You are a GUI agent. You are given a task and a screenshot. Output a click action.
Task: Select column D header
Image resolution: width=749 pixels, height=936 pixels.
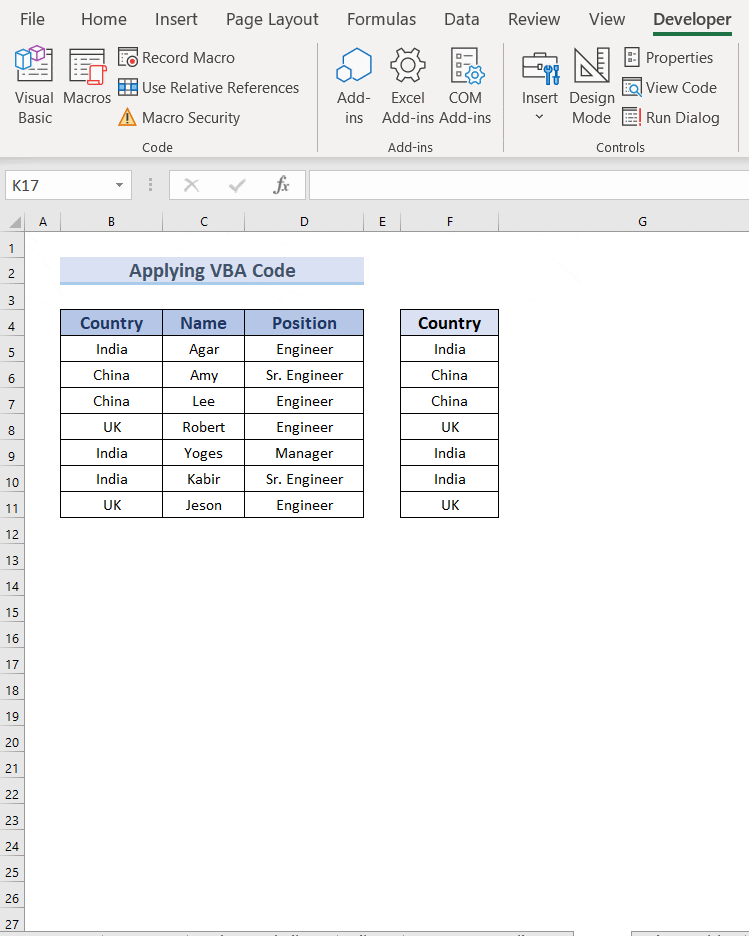coord(304,221)
